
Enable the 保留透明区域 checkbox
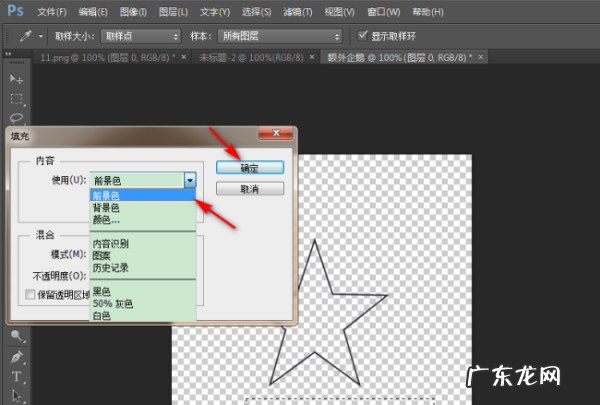(28, 294)
